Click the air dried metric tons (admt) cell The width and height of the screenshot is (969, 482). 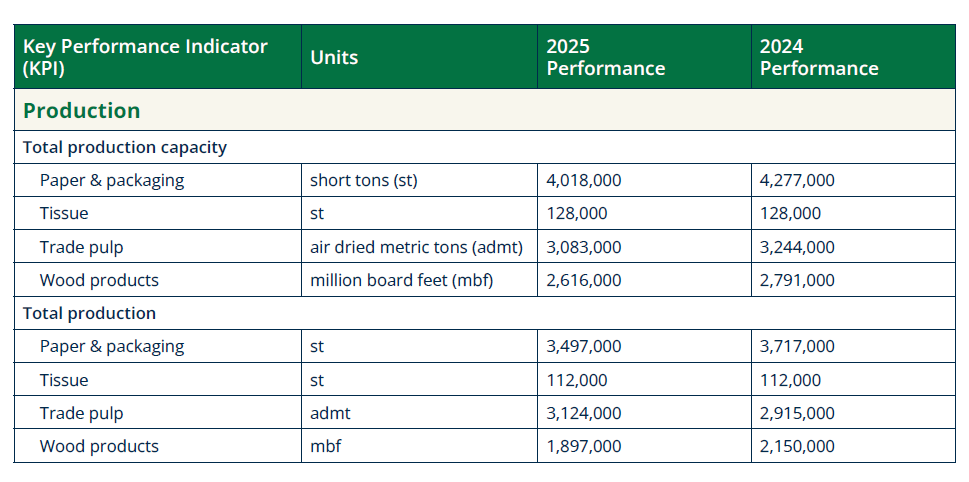417,247
